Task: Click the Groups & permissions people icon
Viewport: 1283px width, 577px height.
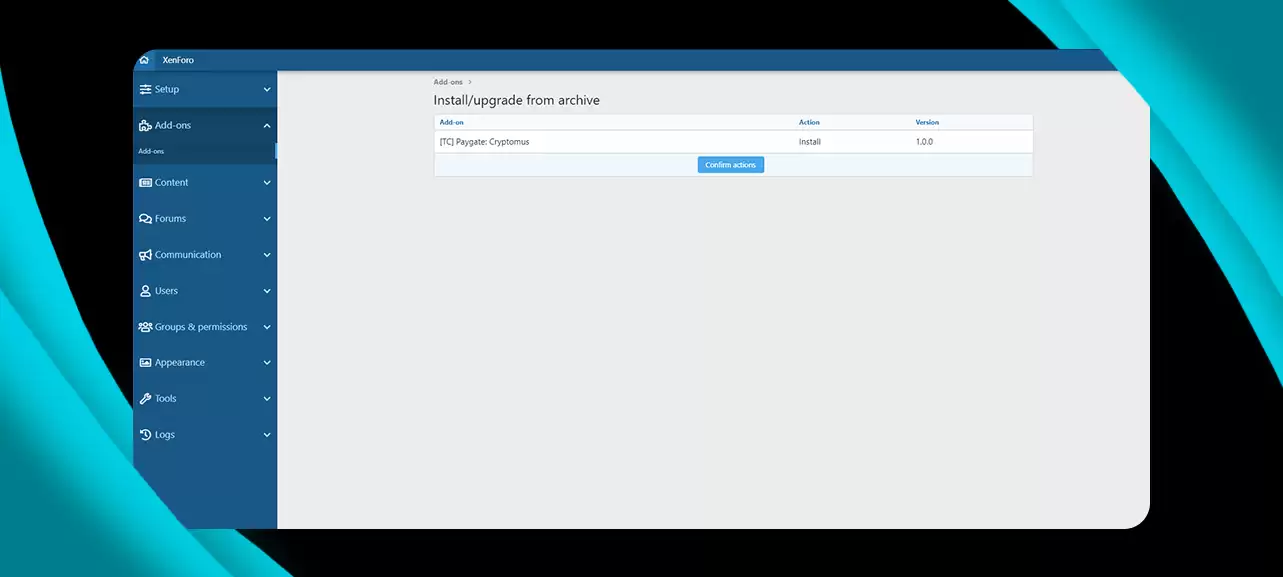Action: (x=145, y=327)
